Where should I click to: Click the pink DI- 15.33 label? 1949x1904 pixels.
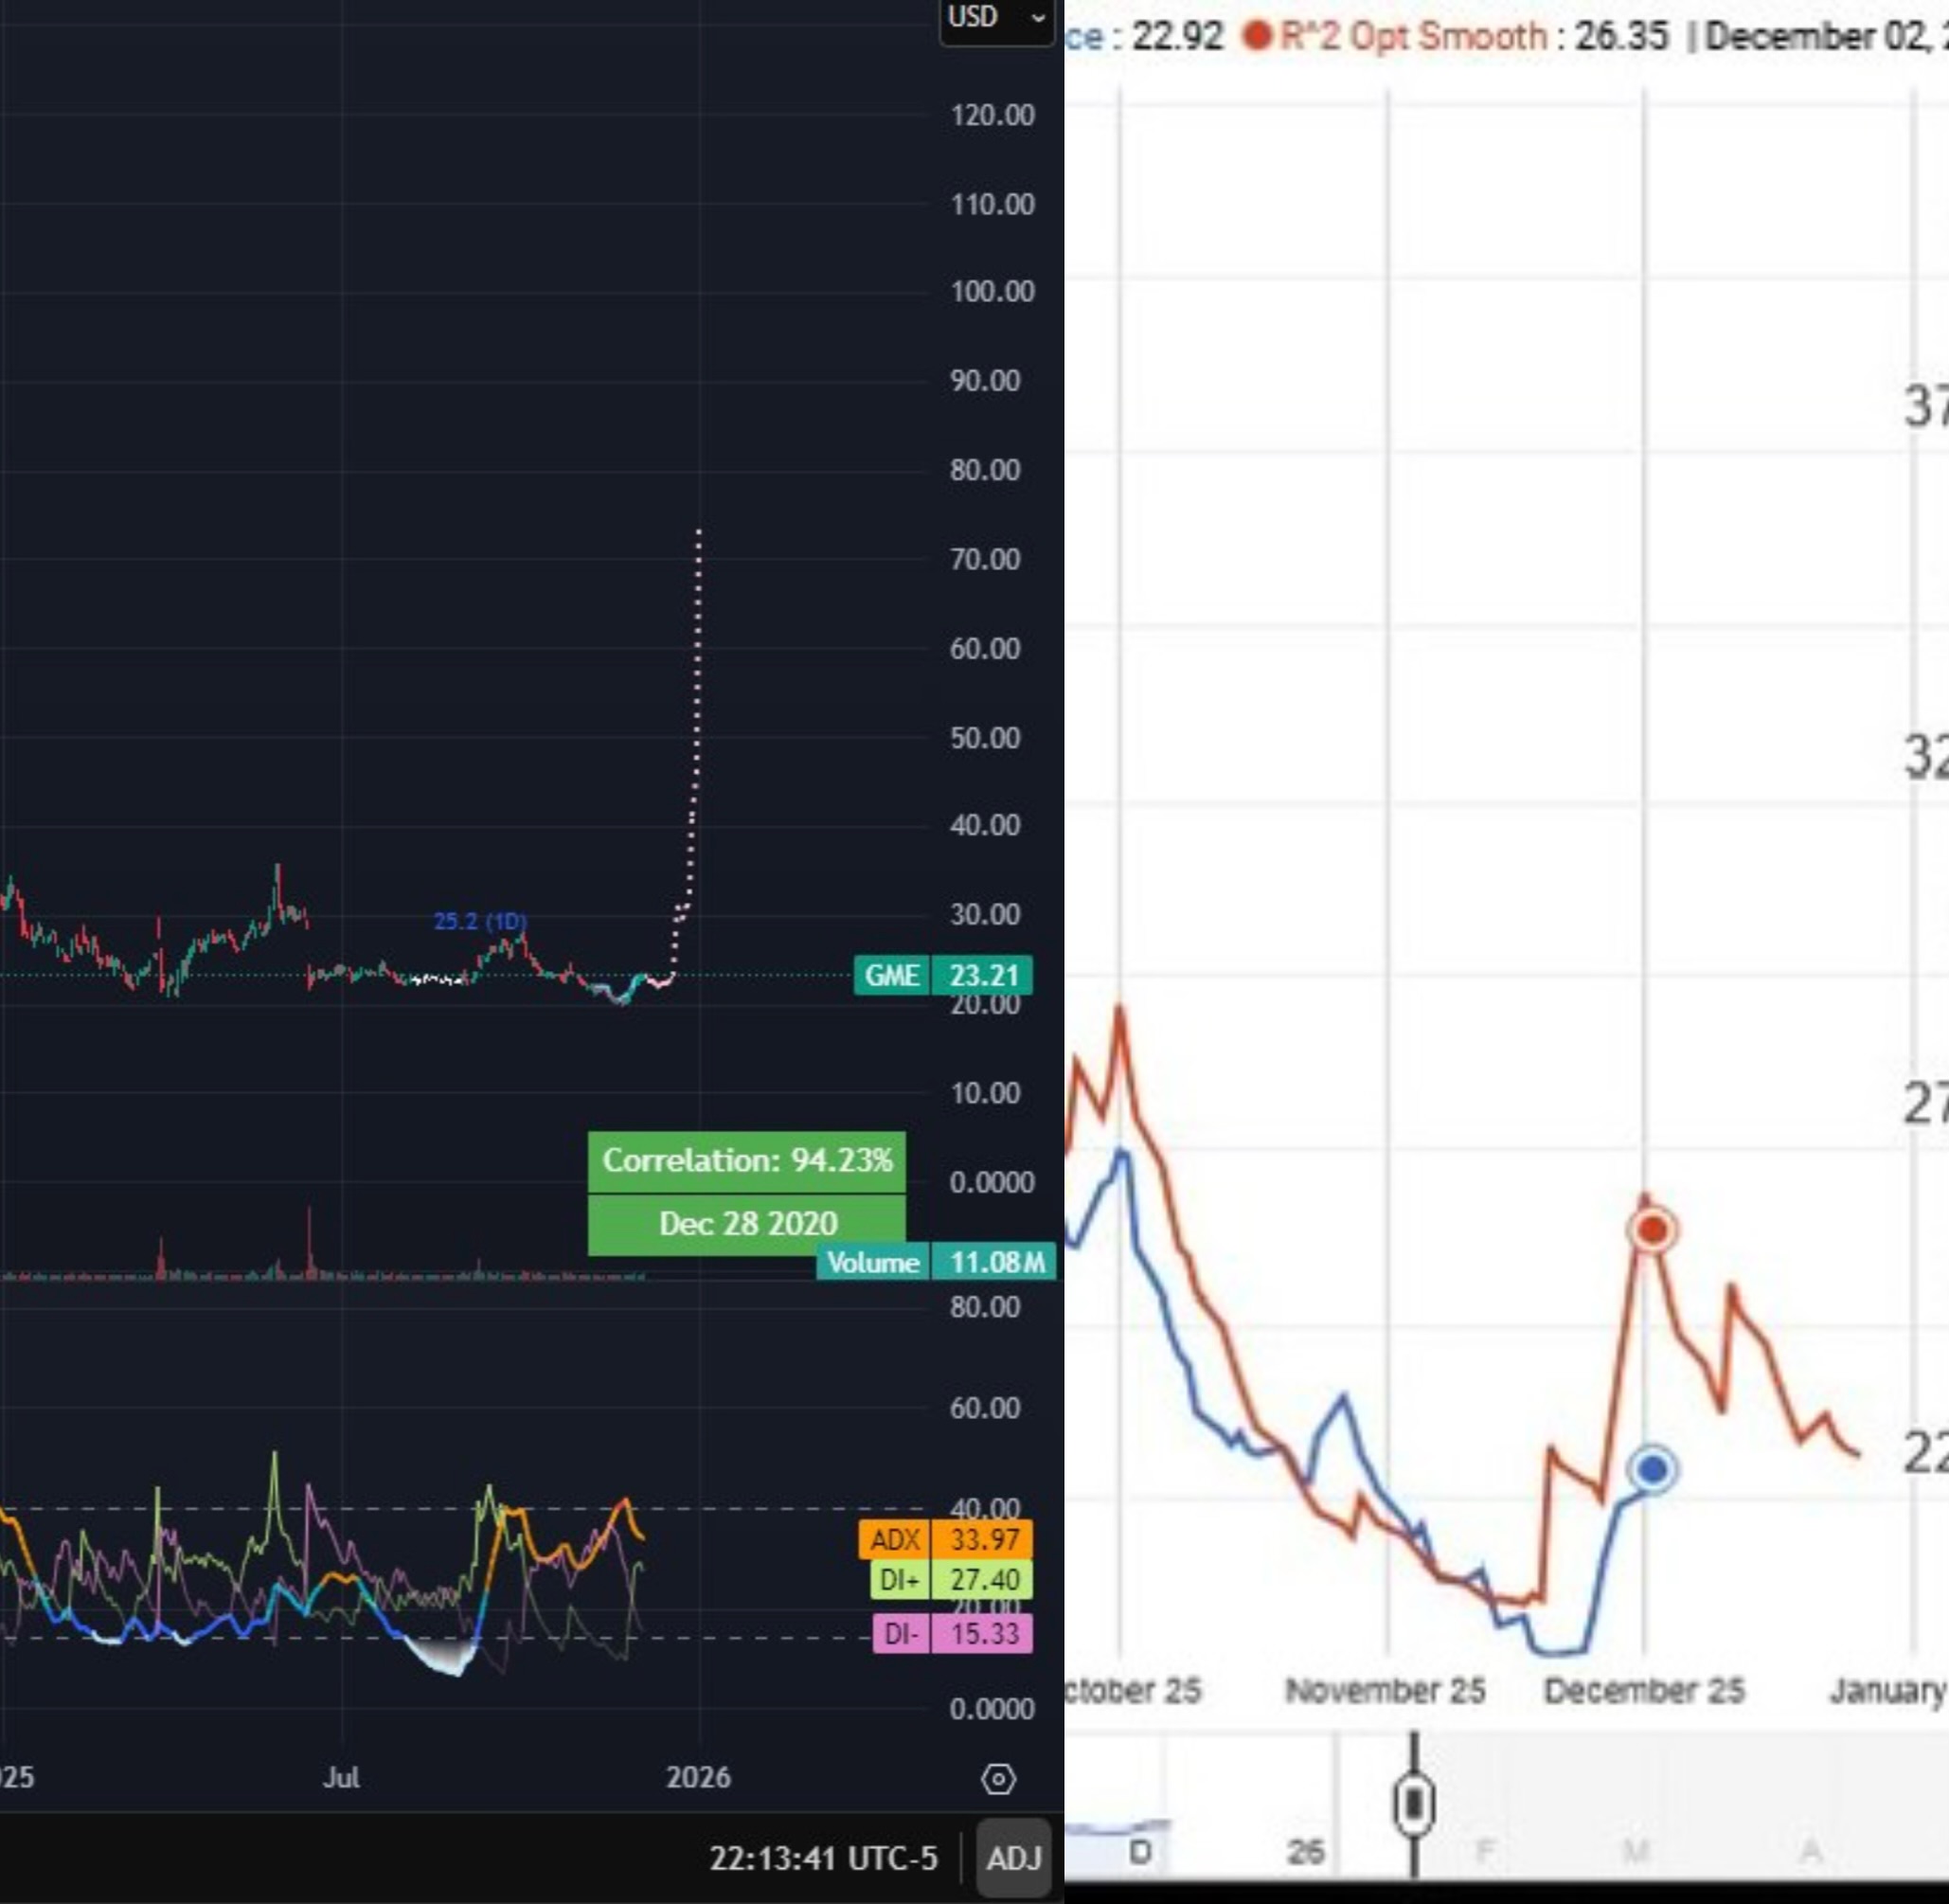click(x=952, y=1634)
